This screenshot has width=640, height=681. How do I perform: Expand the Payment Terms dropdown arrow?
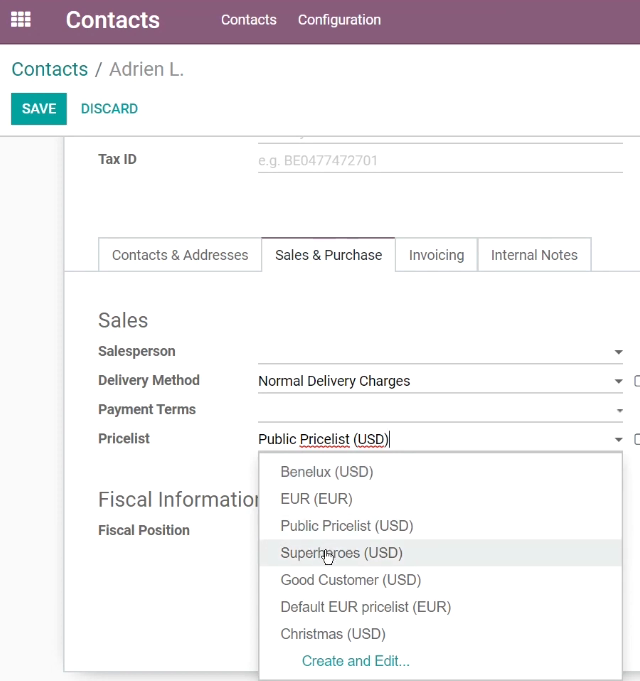pos(620,410)
